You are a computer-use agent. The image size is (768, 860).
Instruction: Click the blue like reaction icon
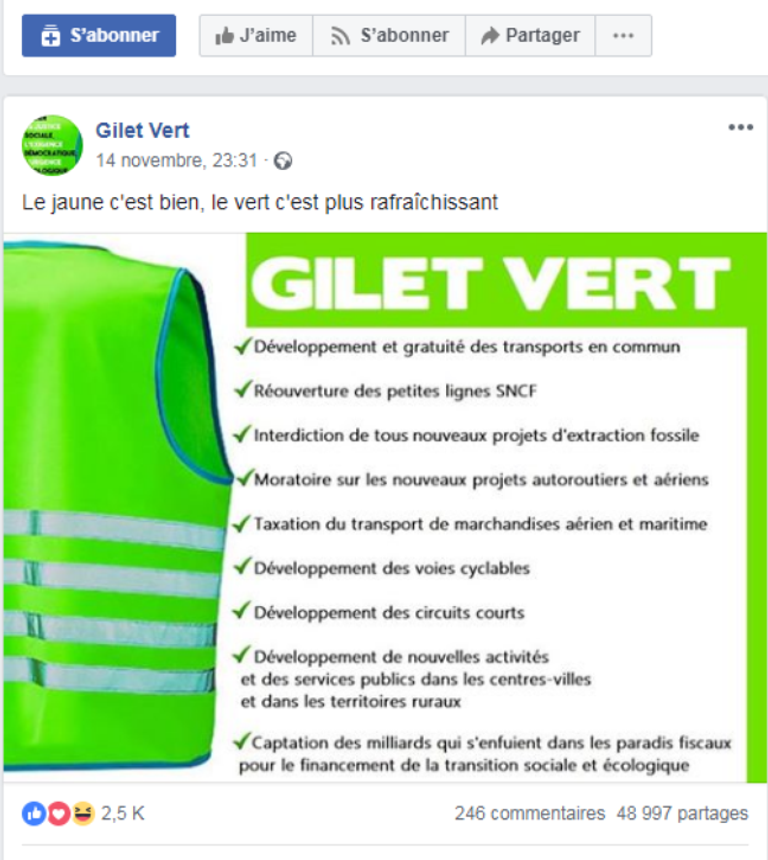point(33,813)
